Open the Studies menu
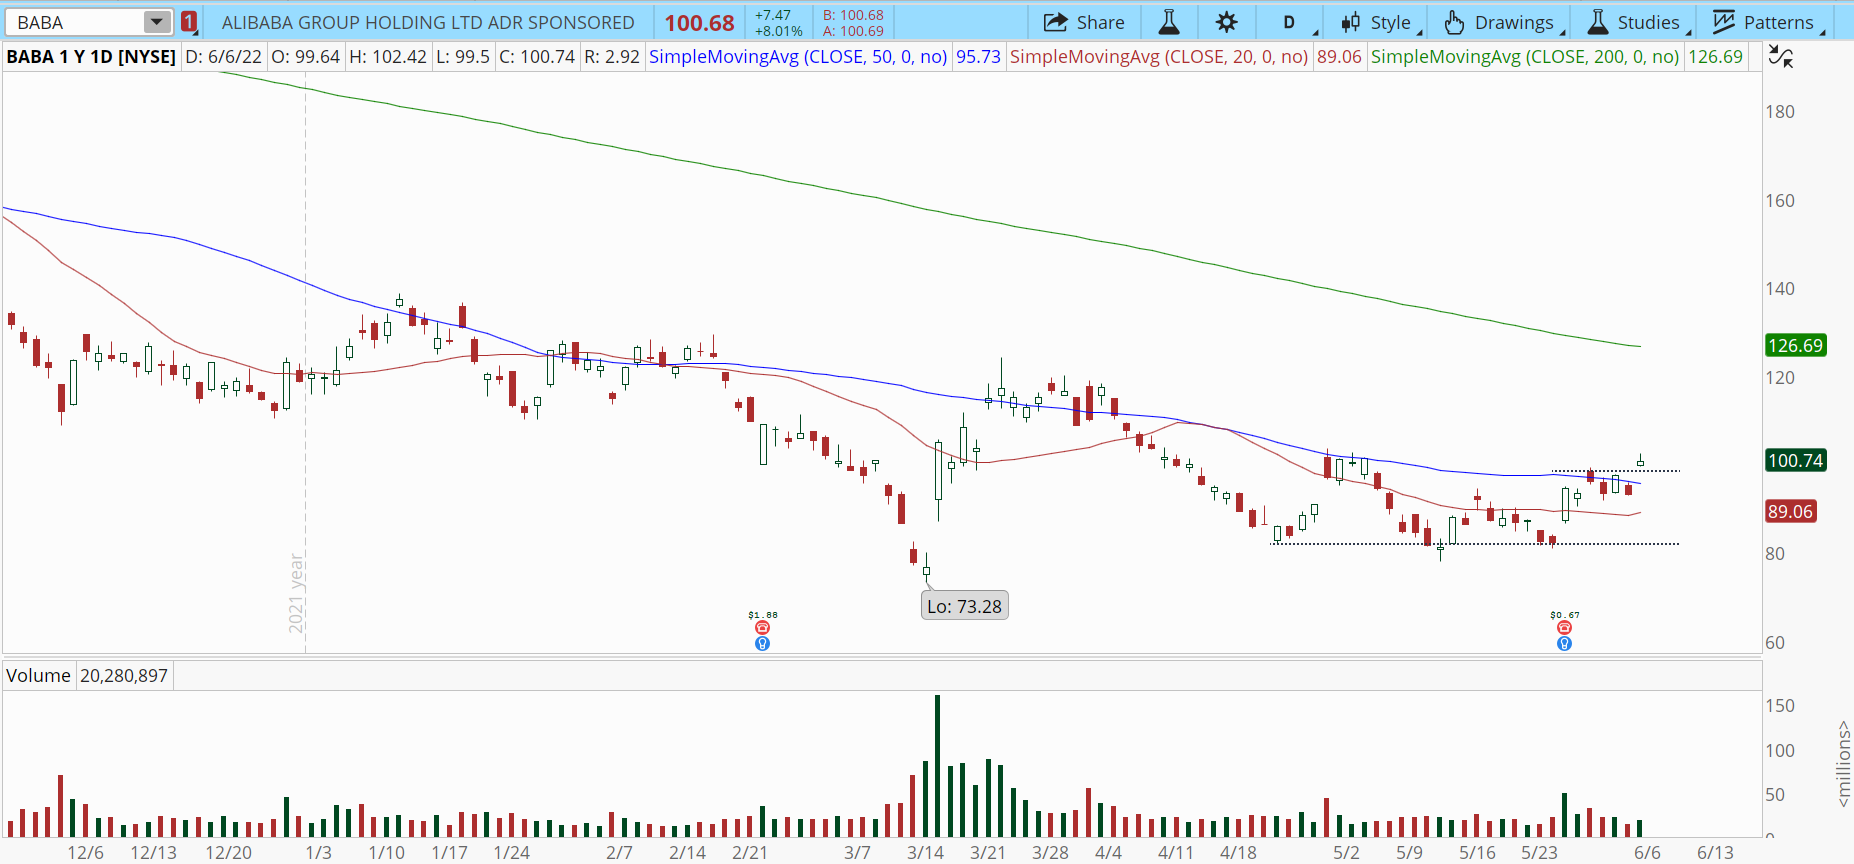 tap(1639, 22)
